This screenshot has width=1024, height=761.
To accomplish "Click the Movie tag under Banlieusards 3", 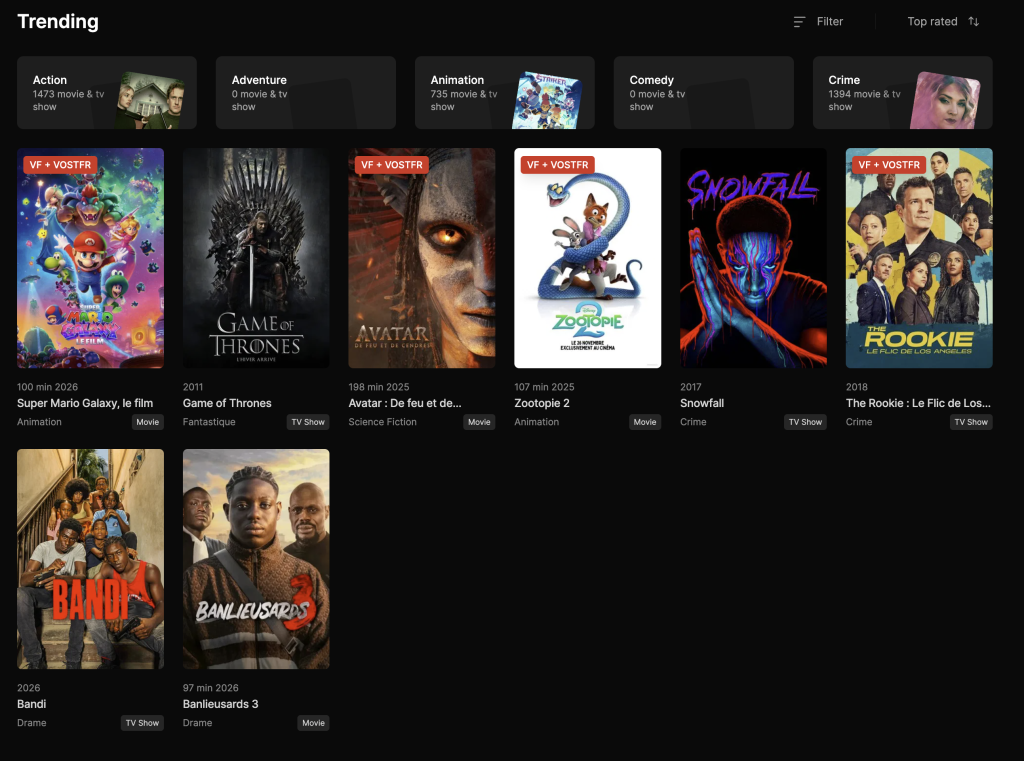I will coord(313,722).
